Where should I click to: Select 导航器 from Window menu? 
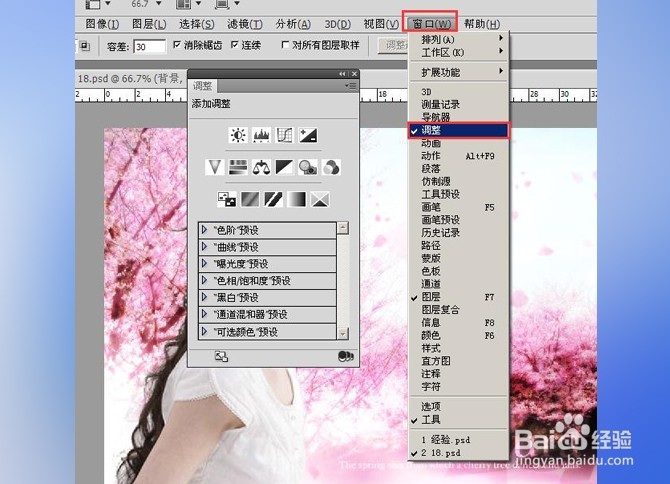pyautogui.click(x=459, y=117)
